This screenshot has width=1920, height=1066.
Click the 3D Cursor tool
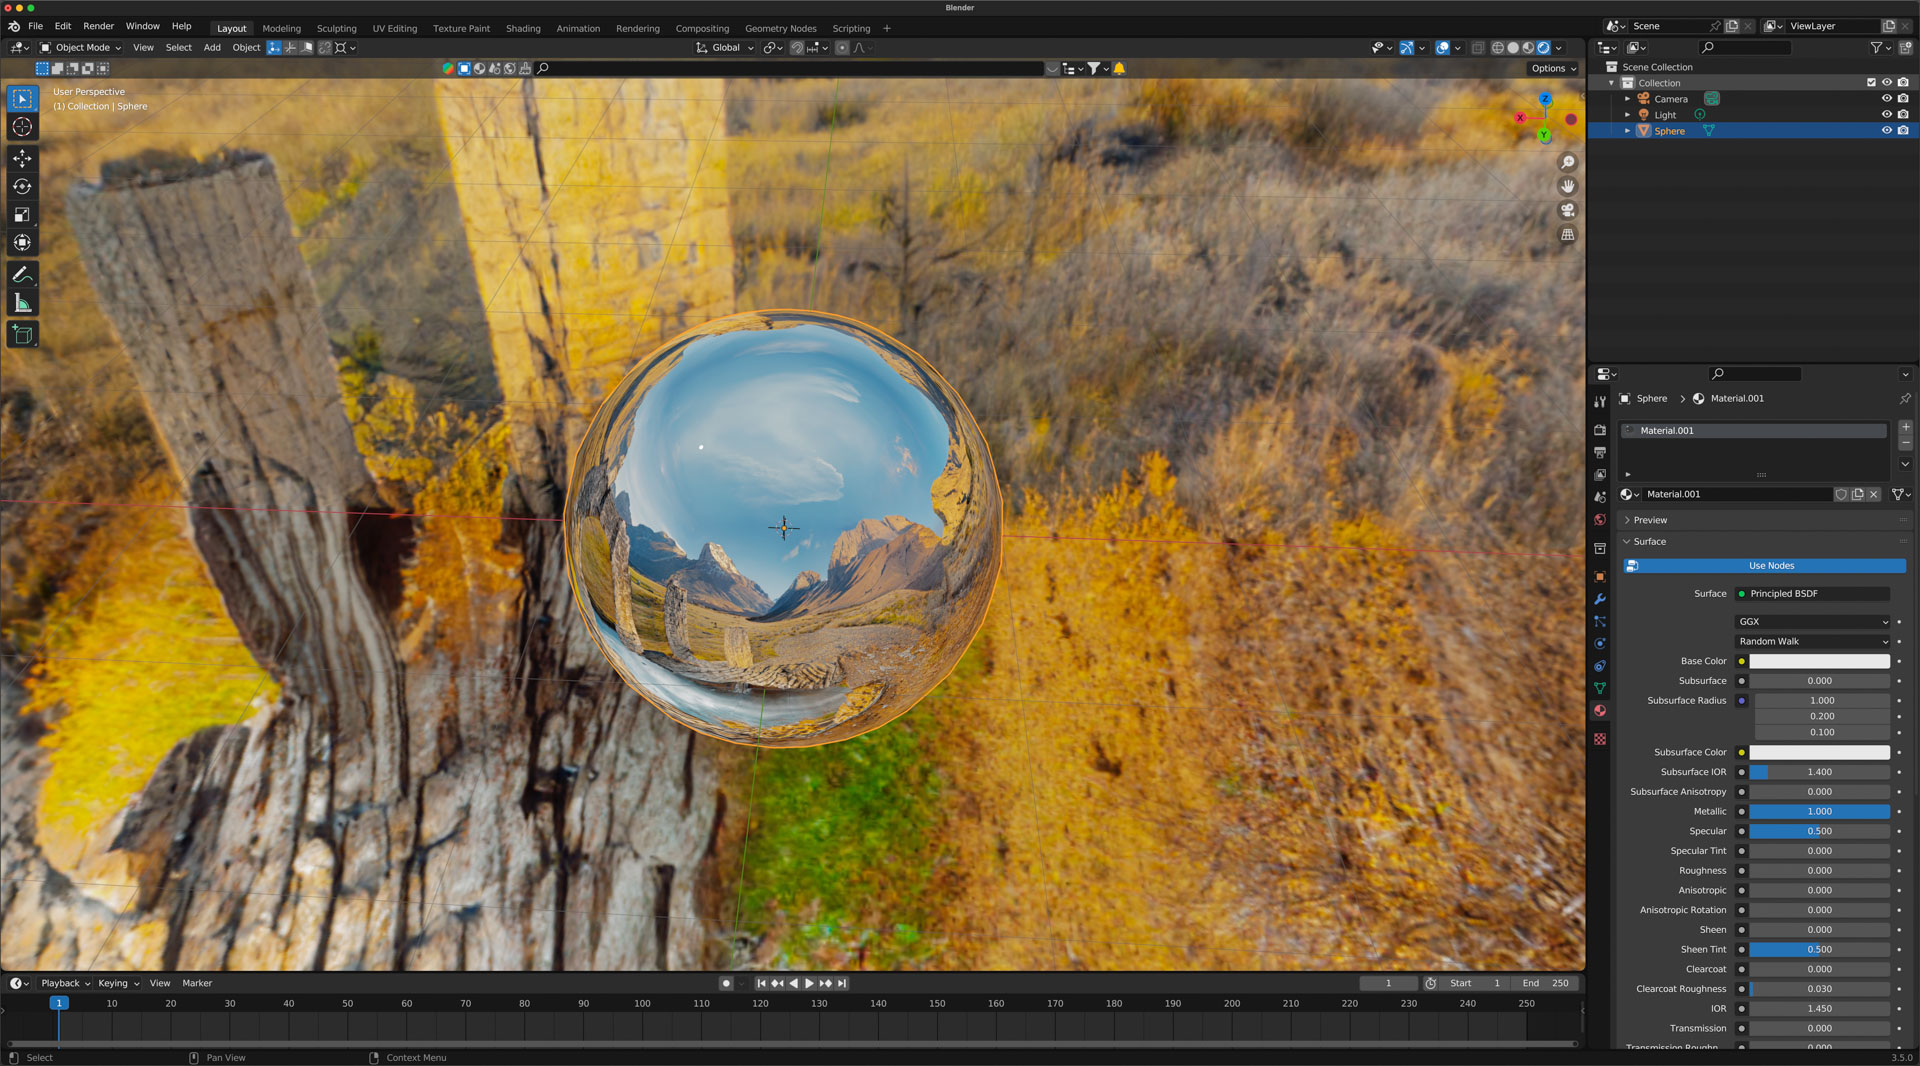point(22,127)
